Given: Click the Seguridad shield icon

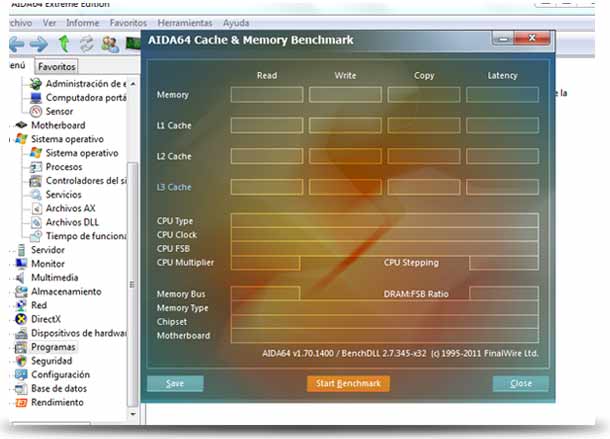Looking at the screenshot, I should click(21, 361).
